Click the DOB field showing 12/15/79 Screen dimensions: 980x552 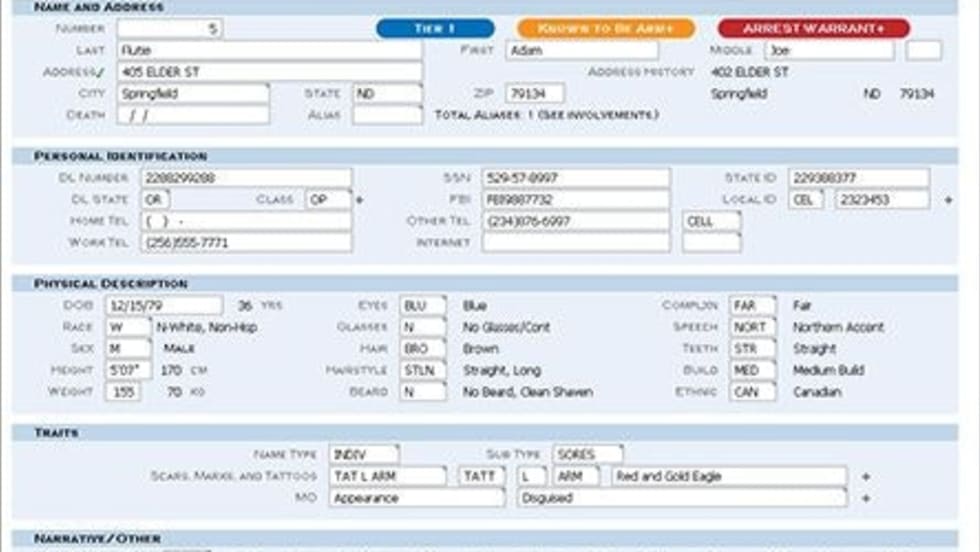pyautogui.click(x=165, y=306)
